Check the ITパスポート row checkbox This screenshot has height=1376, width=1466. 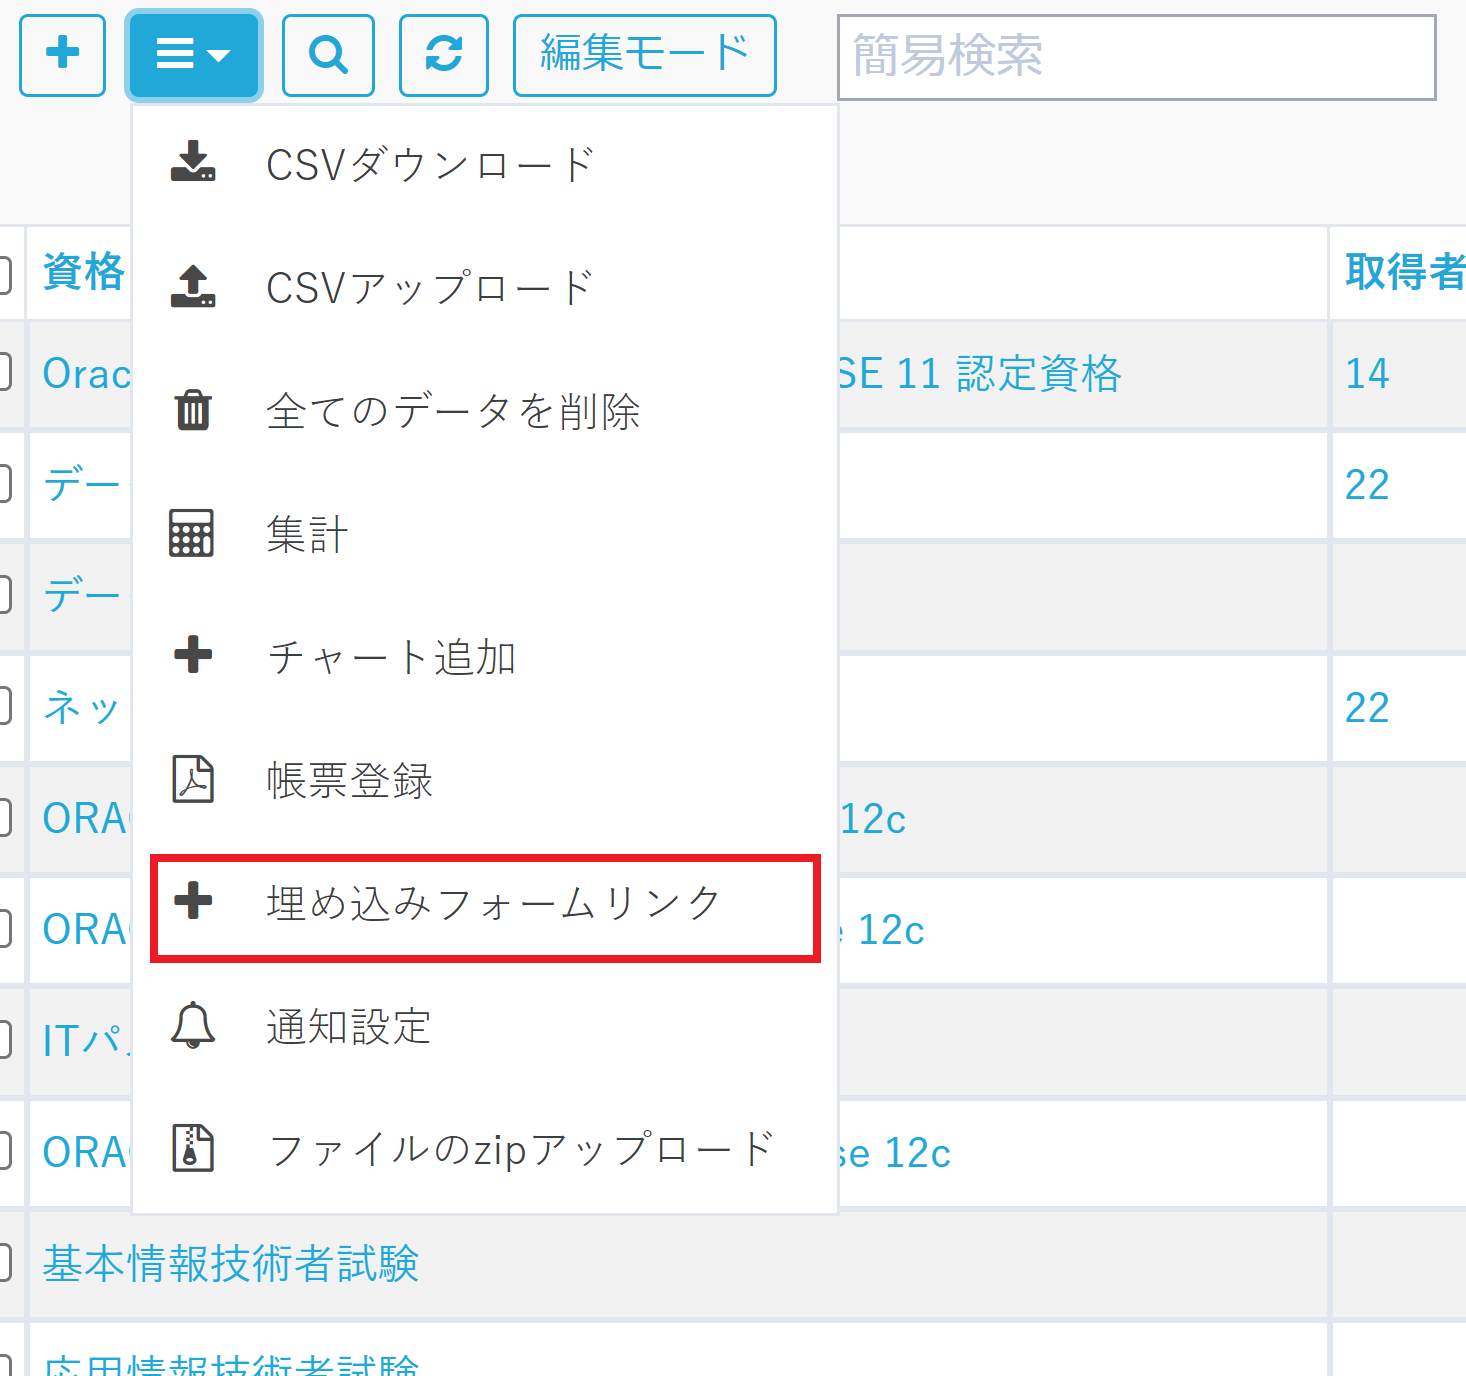[x=5, y=1040]
